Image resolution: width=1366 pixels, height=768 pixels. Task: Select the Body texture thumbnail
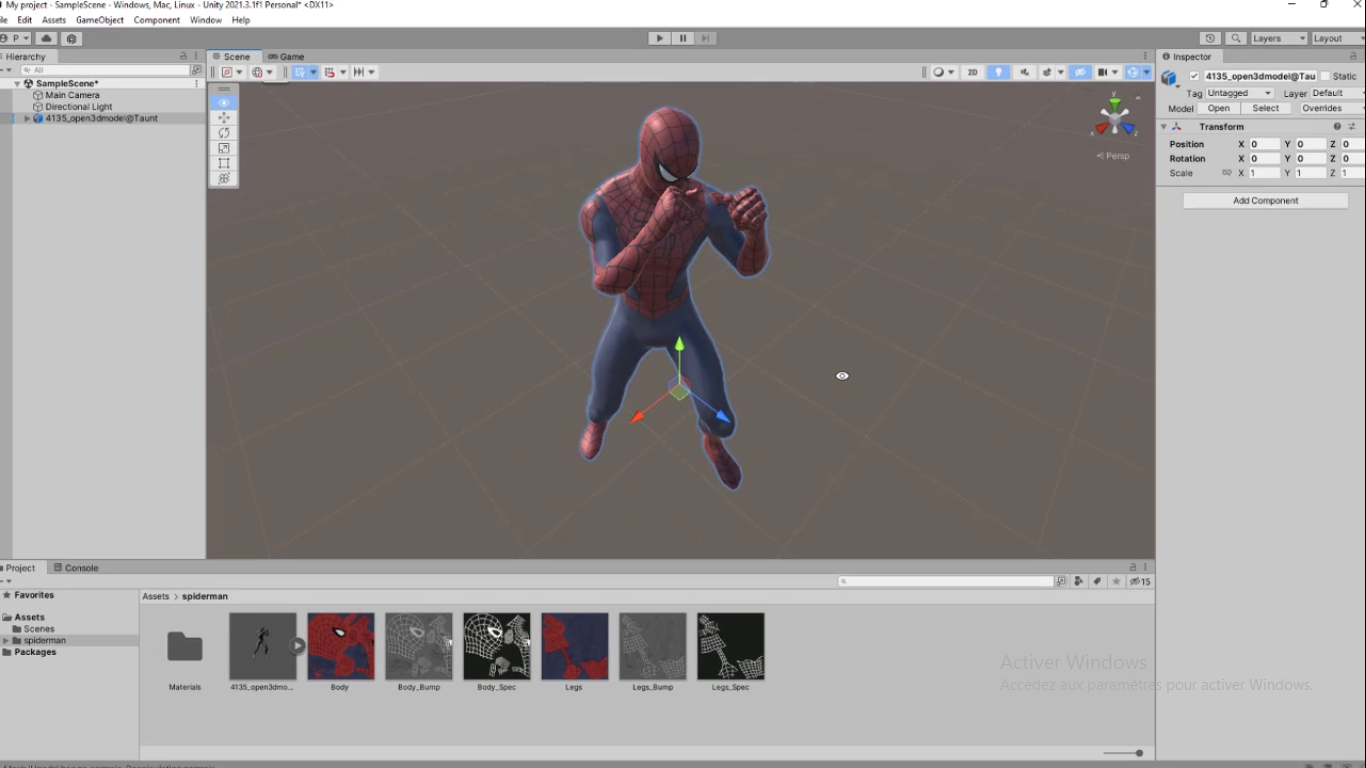coord(340,645)
